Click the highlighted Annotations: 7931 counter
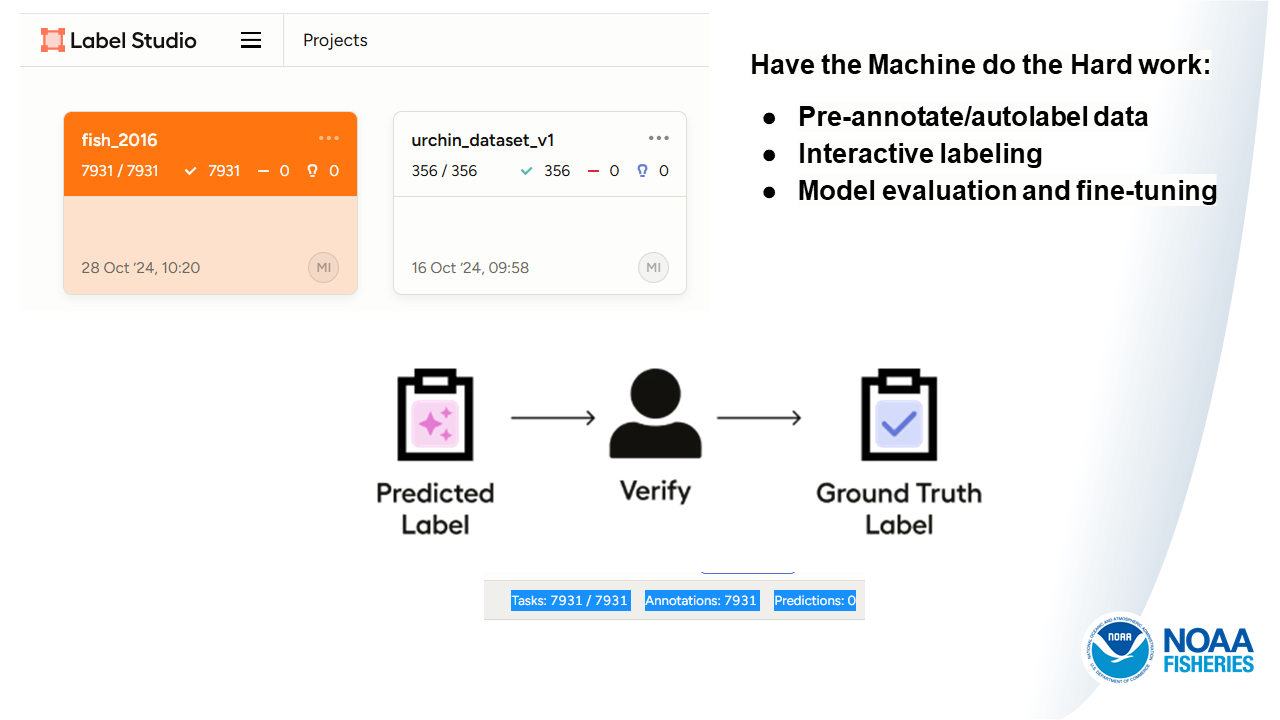This screenshot has height=720, width=1280. [701, 601]
